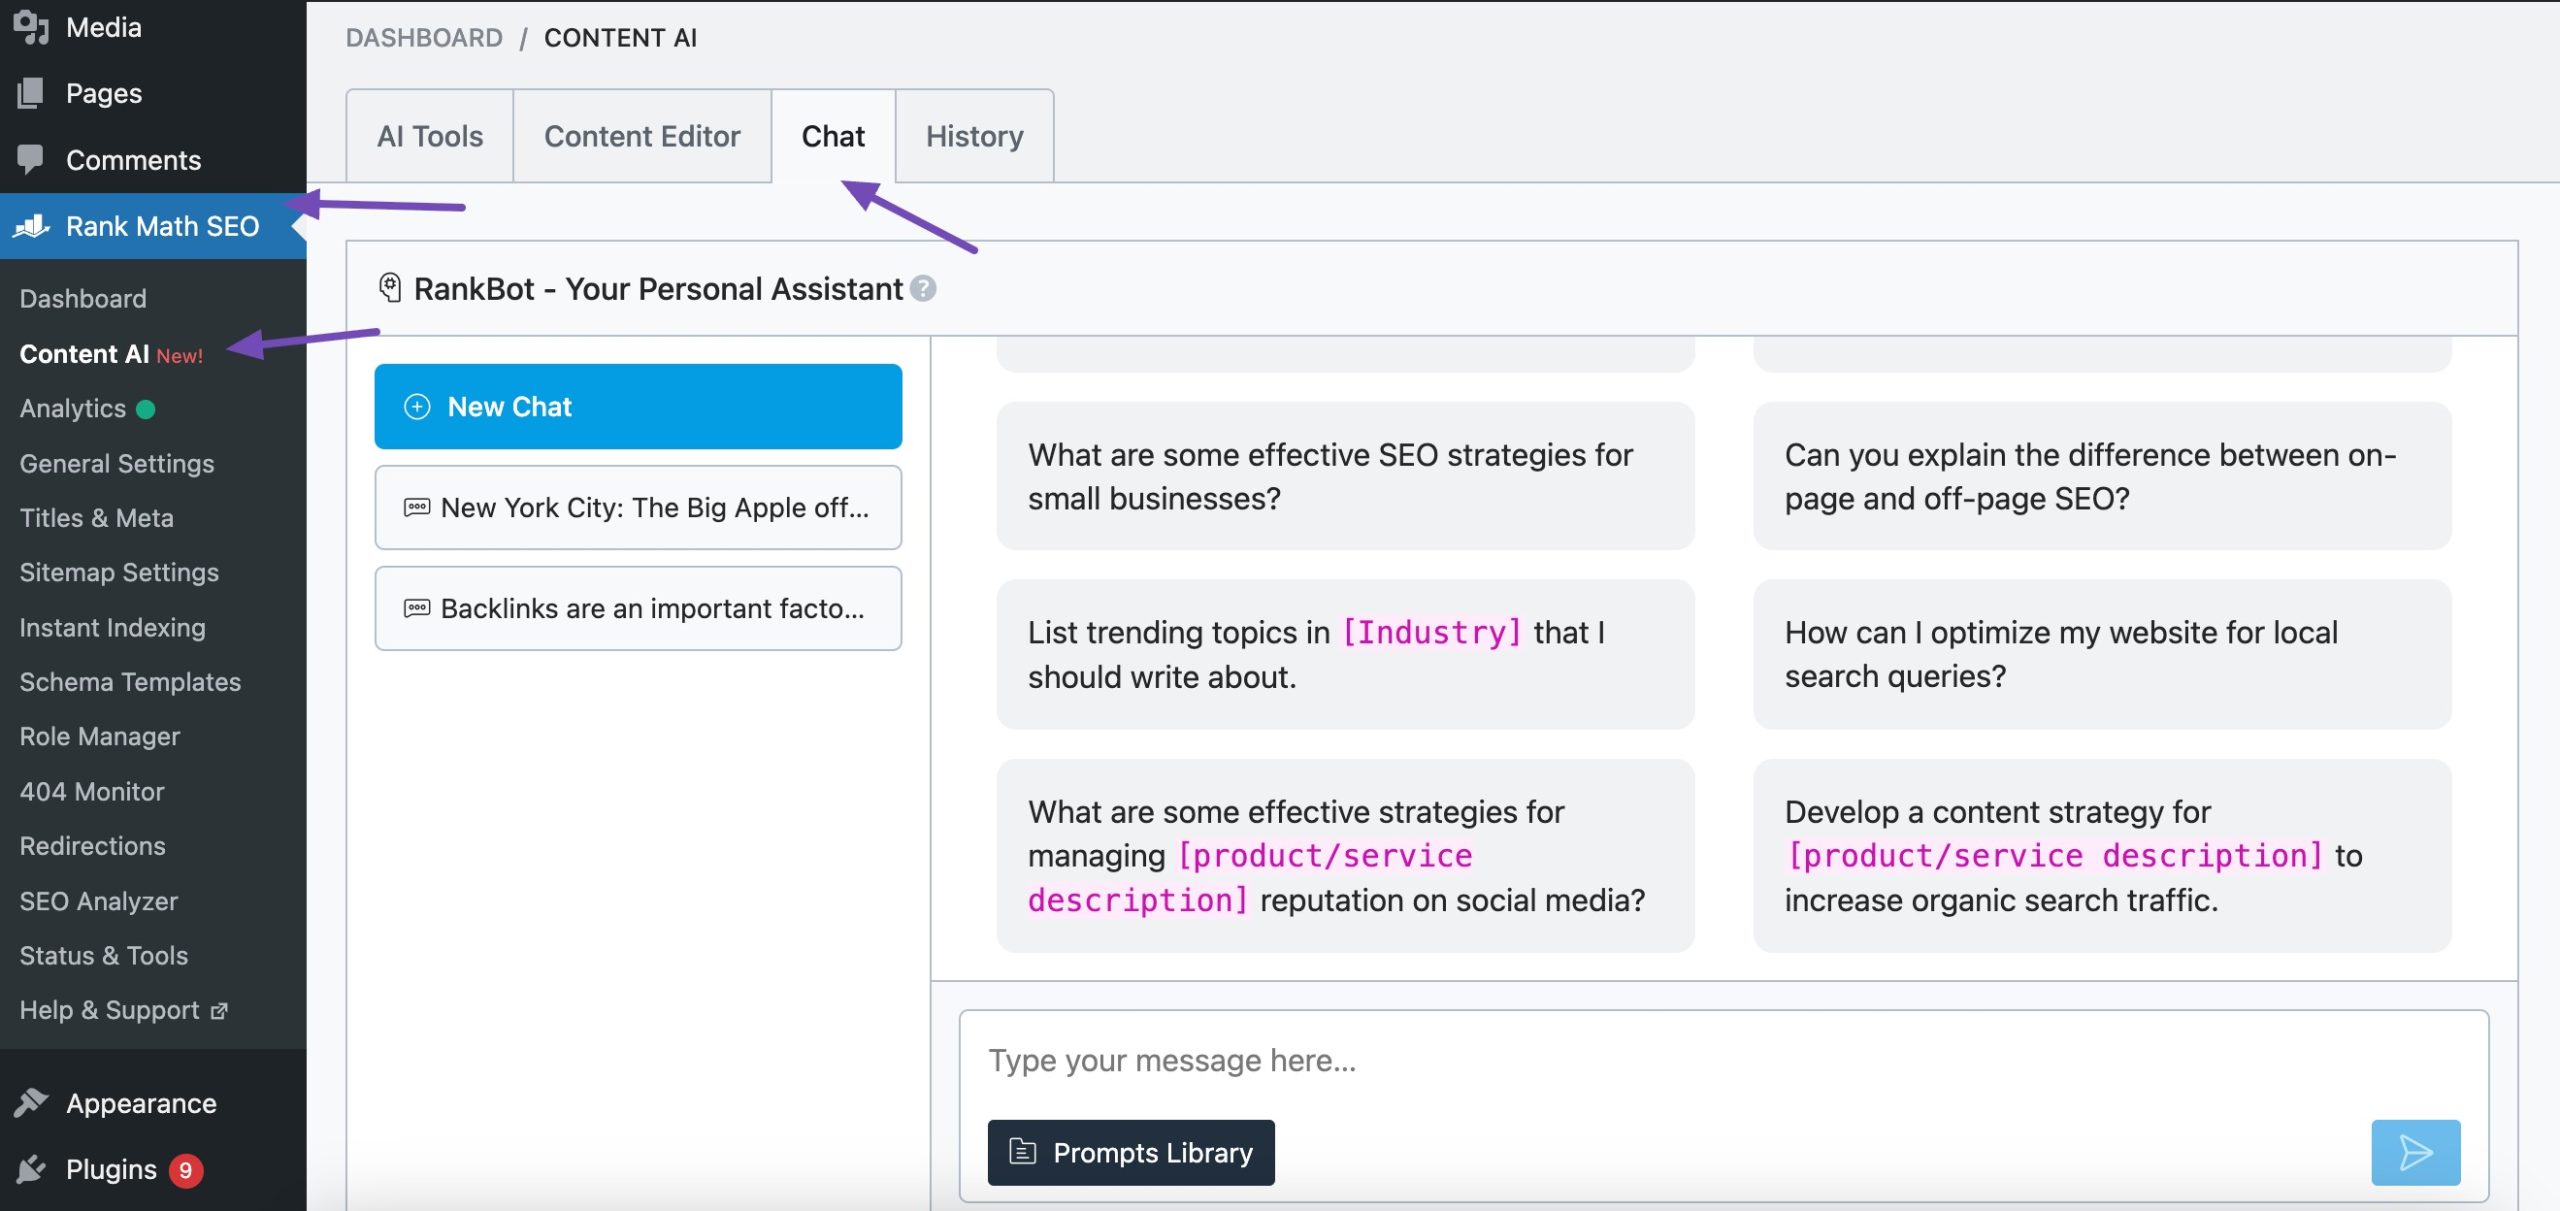
Task: Select optimize for local search queries prompt
Action: (x=2102, y=654)
